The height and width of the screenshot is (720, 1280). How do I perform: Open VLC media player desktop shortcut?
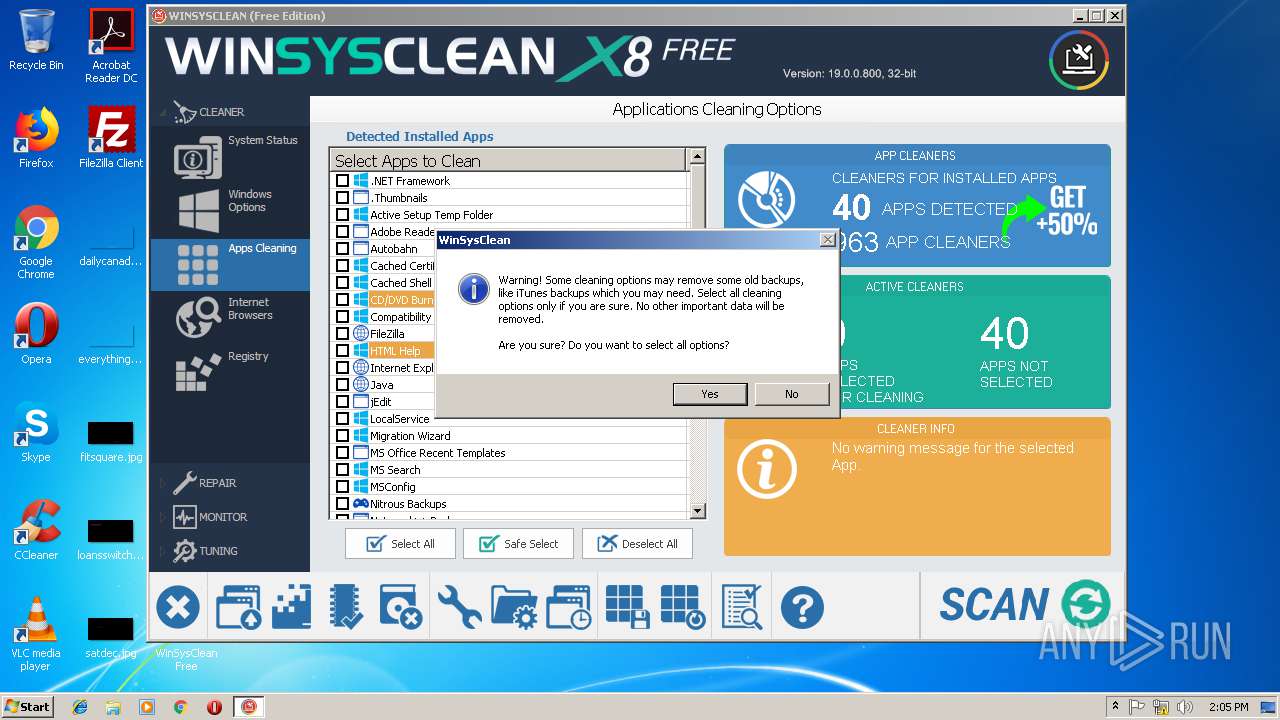36,634
